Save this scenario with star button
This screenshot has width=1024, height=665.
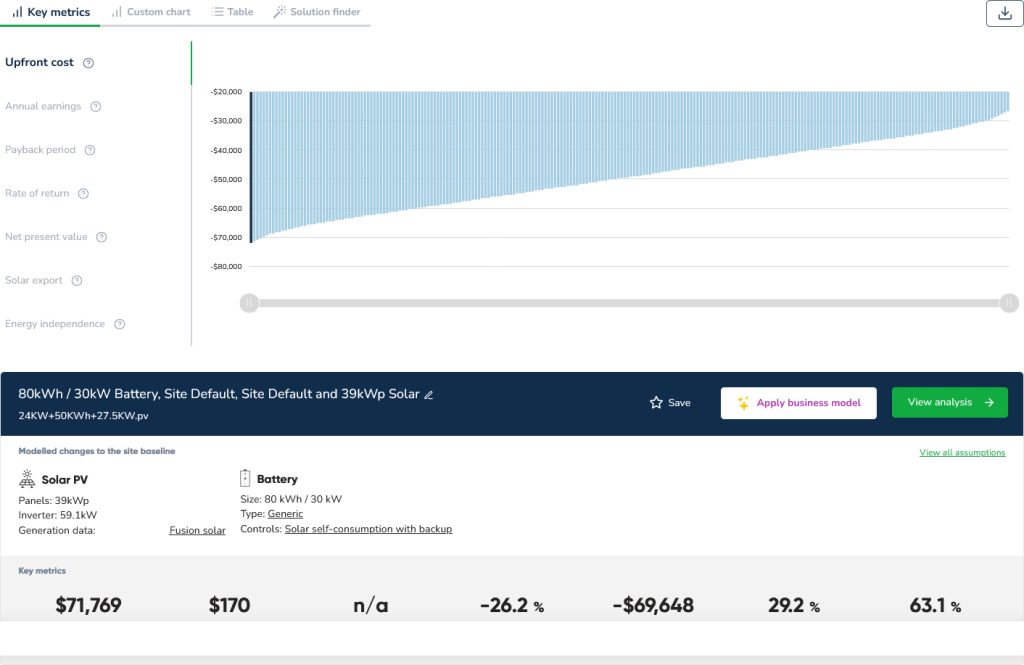[x=670, y=403]
